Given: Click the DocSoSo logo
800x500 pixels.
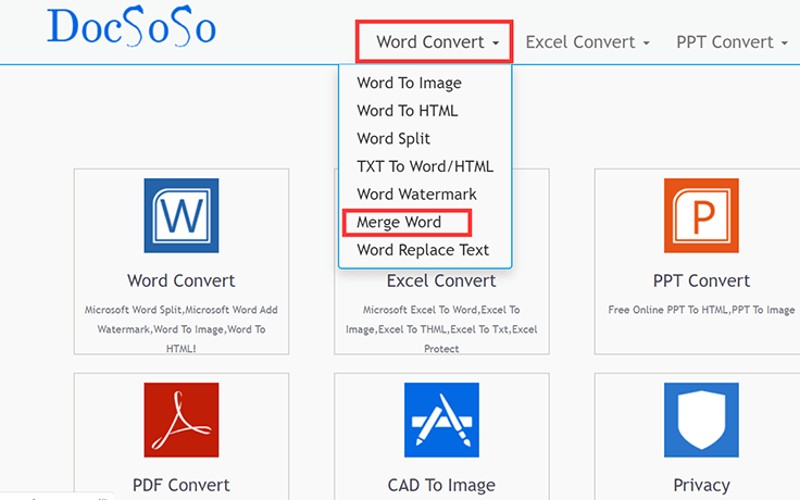Looking at the screenshot, I should click(132, 26).
